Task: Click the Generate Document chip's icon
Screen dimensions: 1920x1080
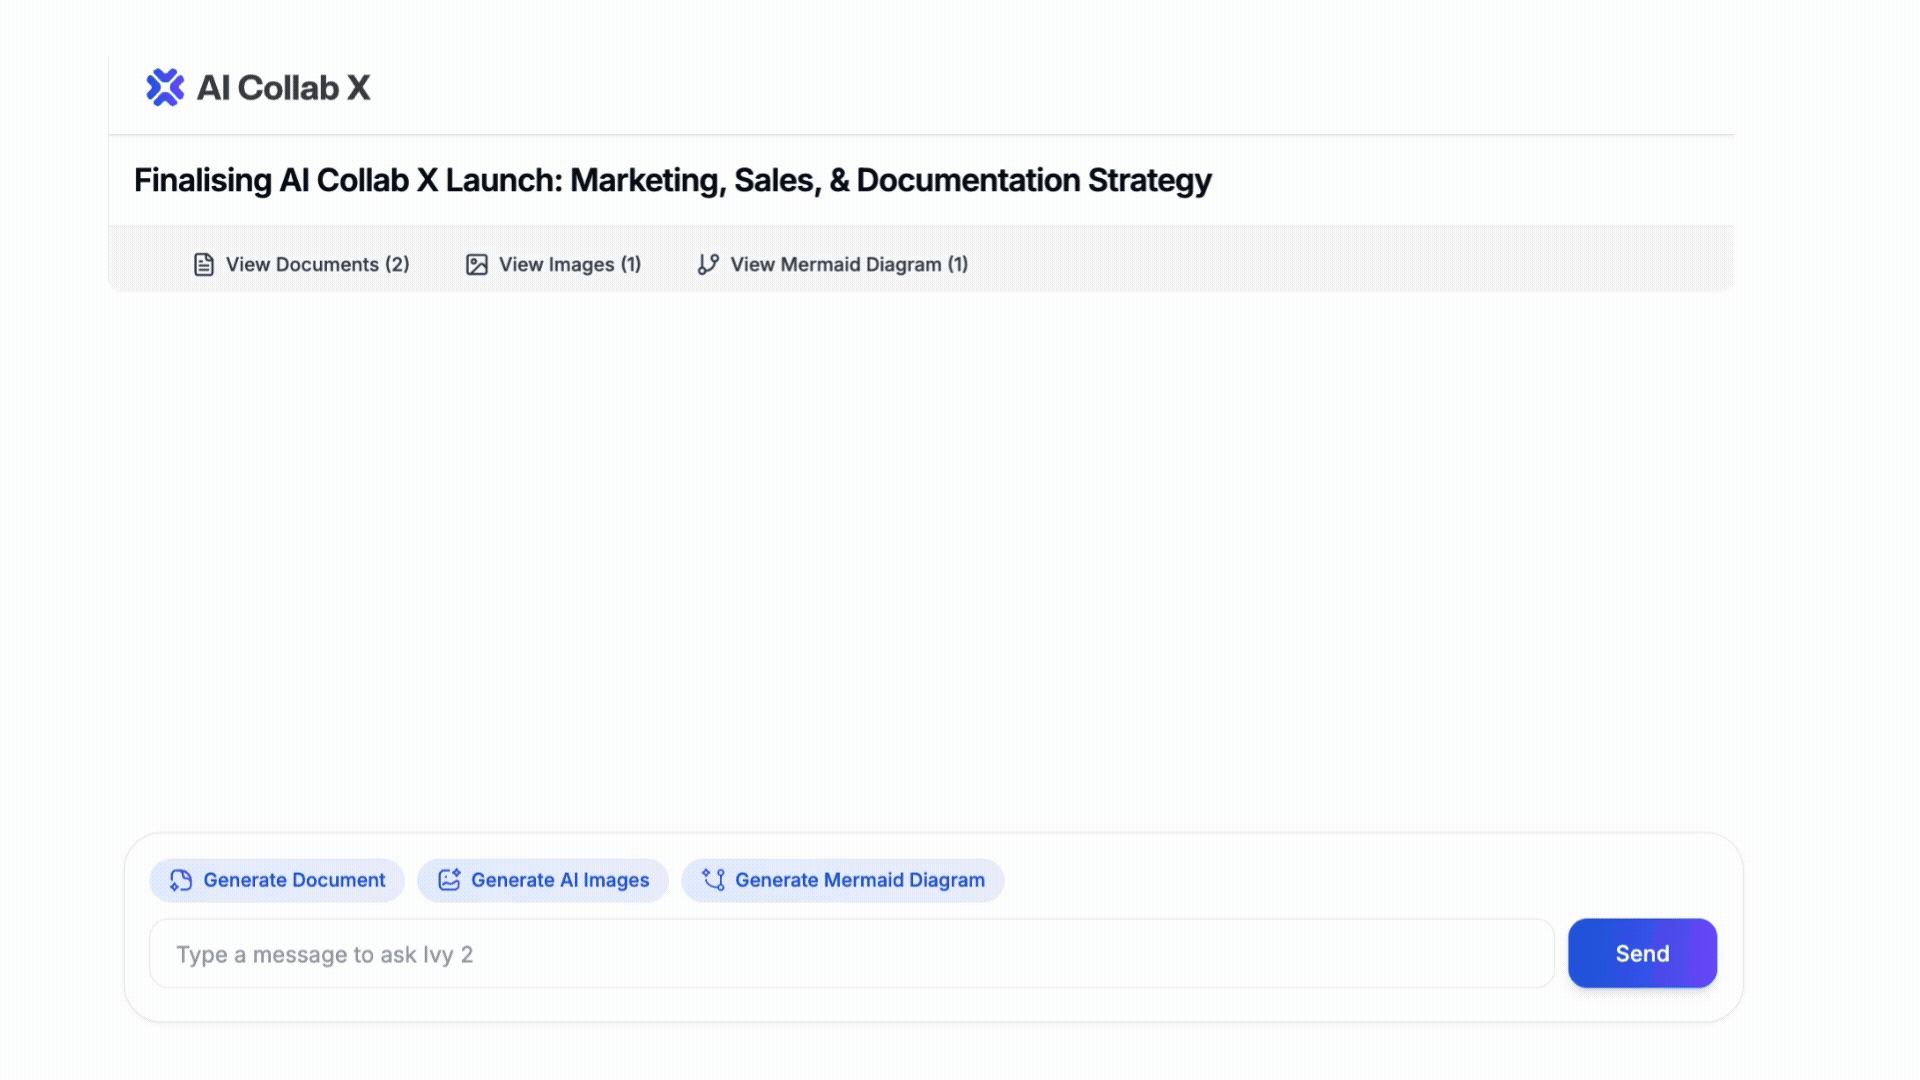Action: point(181,880)
